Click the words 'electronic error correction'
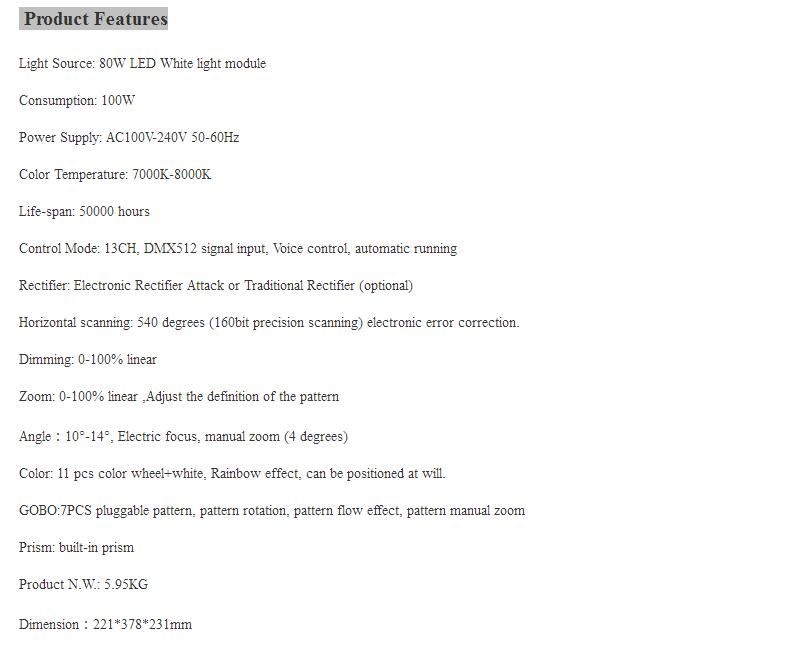The width and height of the screenshot is (797, 650). point(443,323)
